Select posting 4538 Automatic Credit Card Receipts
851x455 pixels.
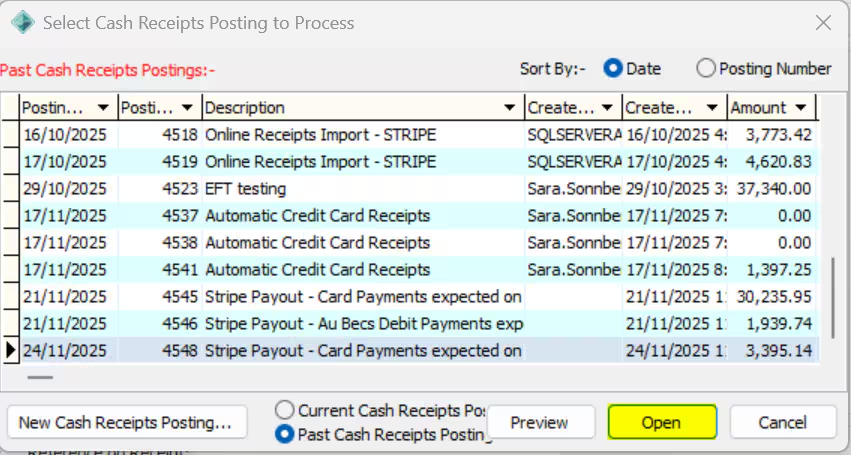tap(363, 243)
